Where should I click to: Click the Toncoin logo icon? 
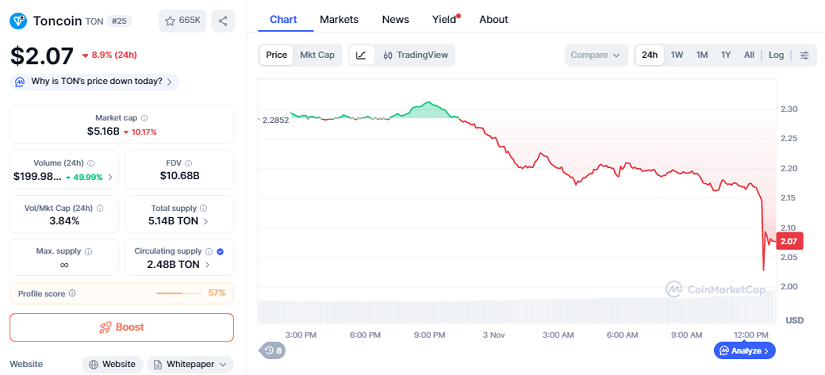19,21
